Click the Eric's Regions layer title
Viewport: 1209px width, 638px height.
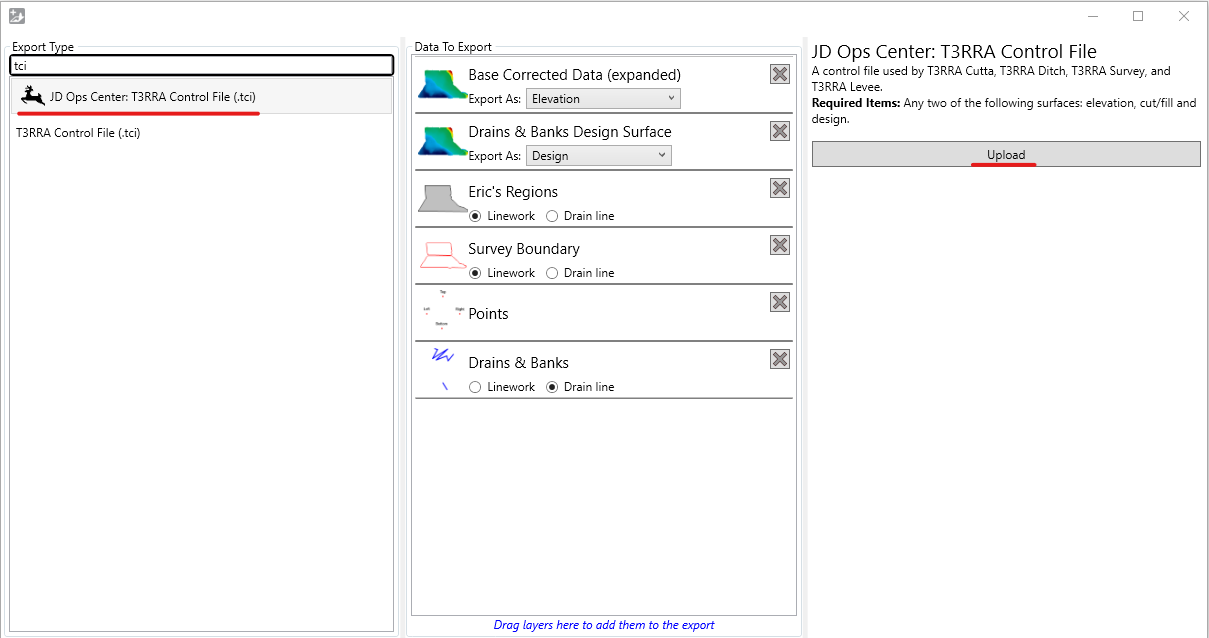tap(513, 192)
